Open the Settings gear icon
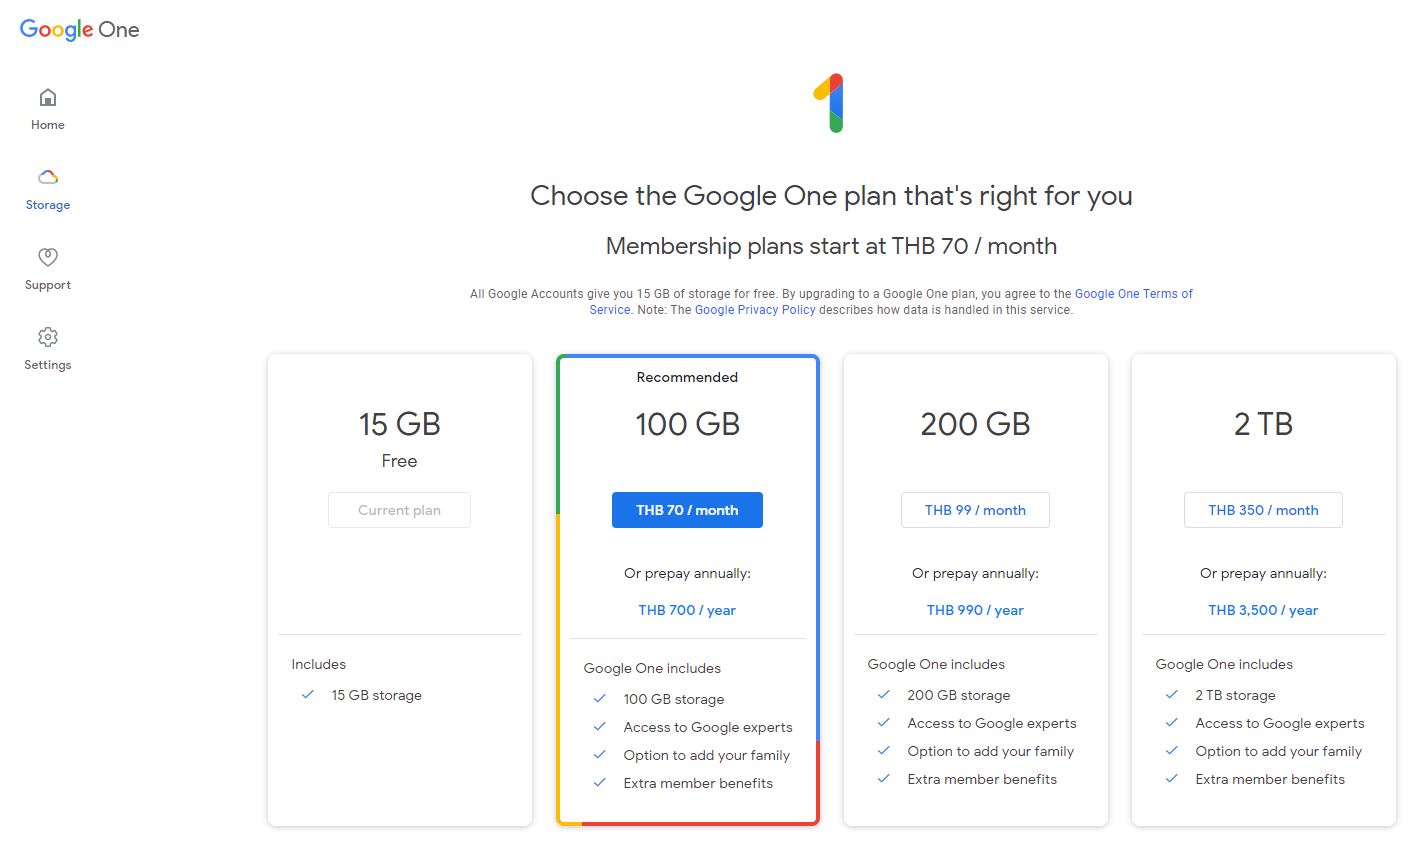This screenshot has width=1424, height=851. tap(48, 337)
